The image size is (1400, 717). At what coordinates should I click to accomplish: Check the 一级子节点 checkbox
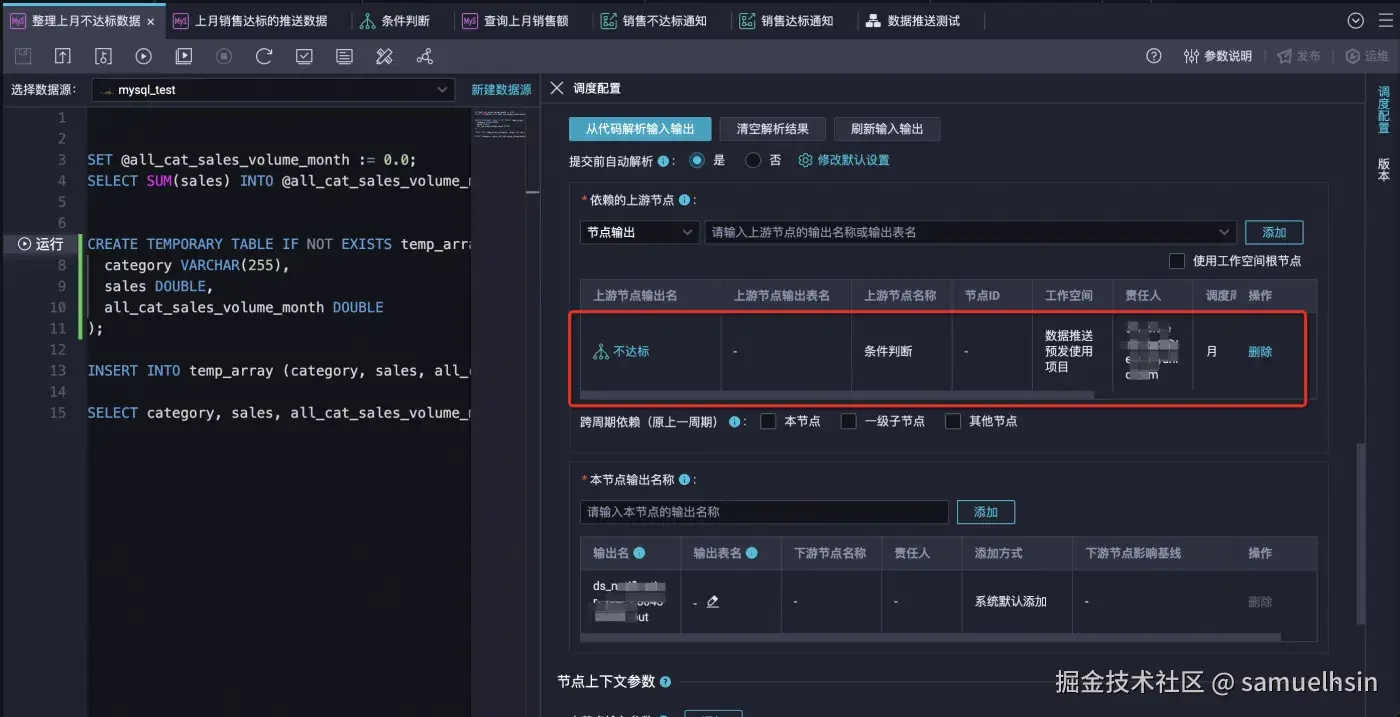(848, 422)
